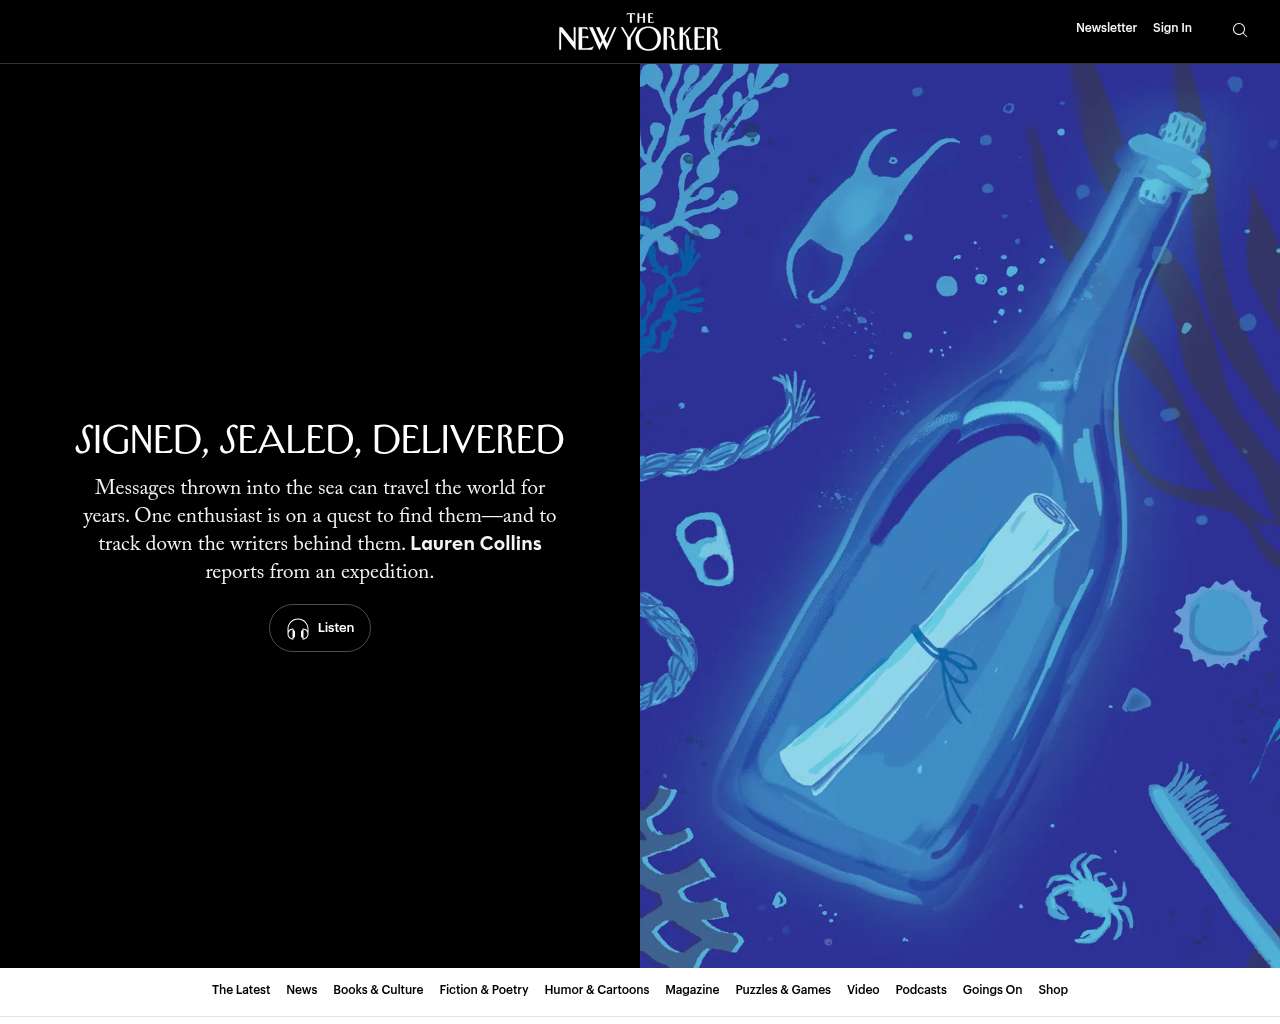Click the article summary about messages at sea

[x=320, y=516]
